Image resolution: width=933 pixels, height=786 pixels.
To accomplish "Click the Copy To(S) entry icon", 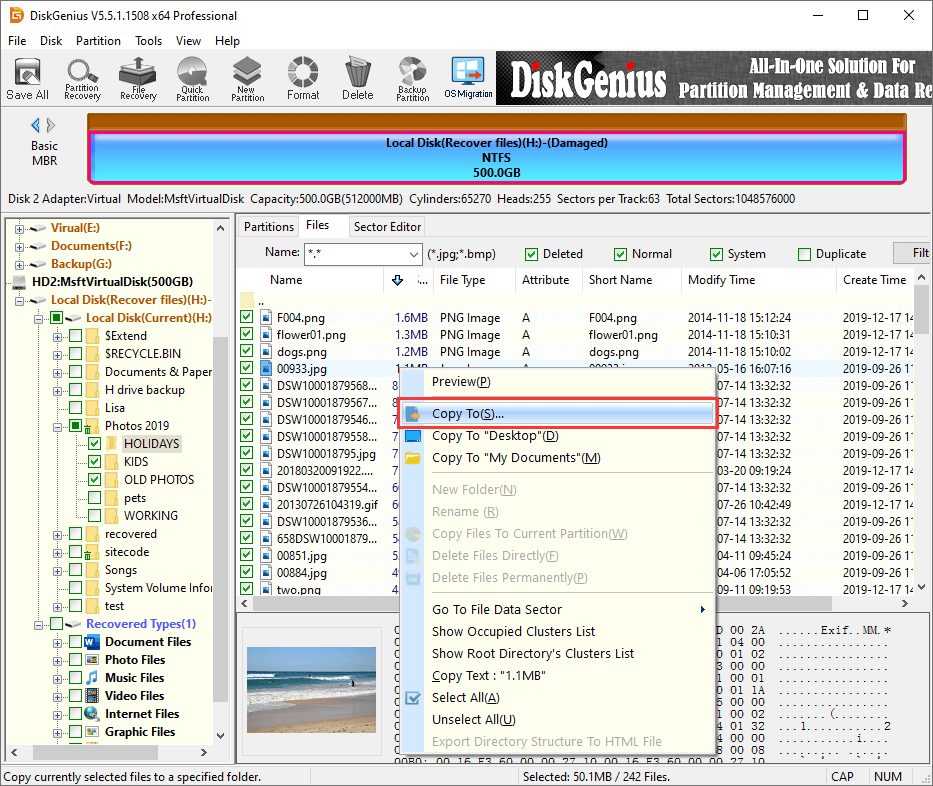I will coord(413,414).
